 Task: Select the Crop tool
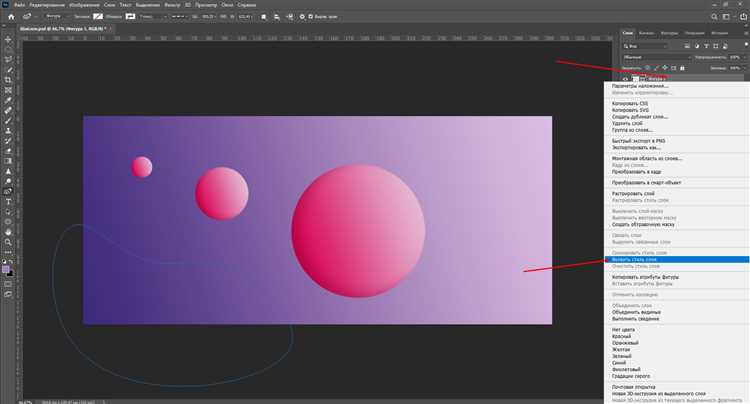point(8,80)
